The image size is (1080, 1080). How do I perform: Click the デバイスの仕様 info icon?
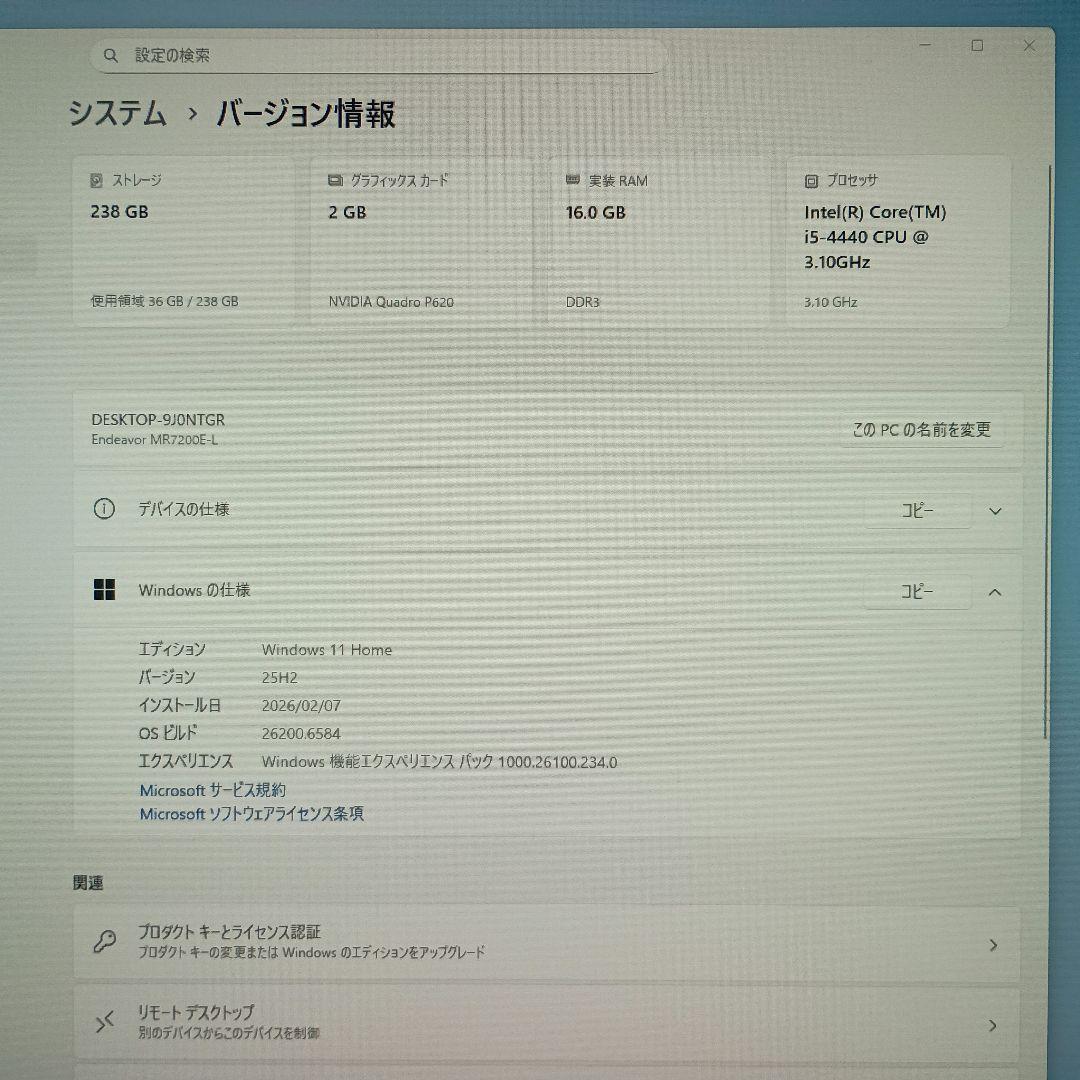tap(104, 509)
